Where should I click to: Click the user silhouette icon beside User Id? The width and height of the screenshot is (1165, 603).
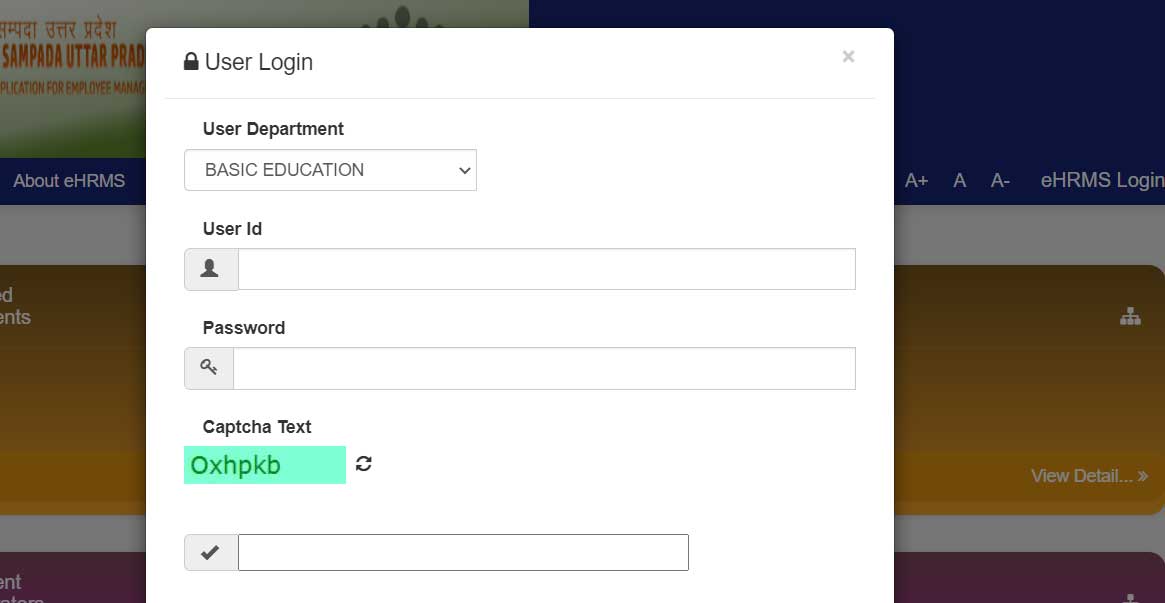[x=211, y=269]
